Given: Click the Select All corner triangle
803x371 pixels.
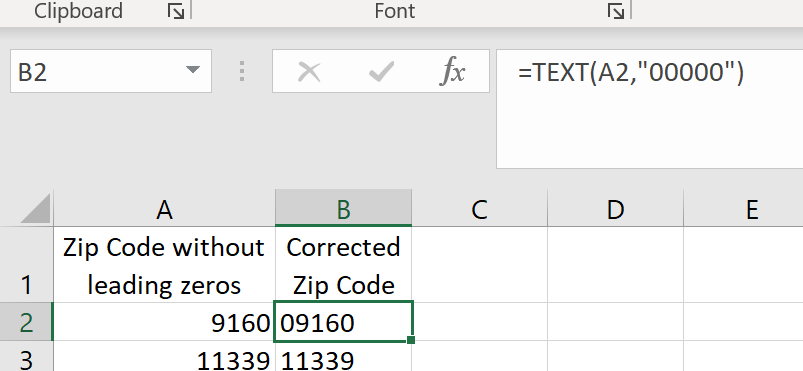Looking at the screenshot, I should [35, 208].
